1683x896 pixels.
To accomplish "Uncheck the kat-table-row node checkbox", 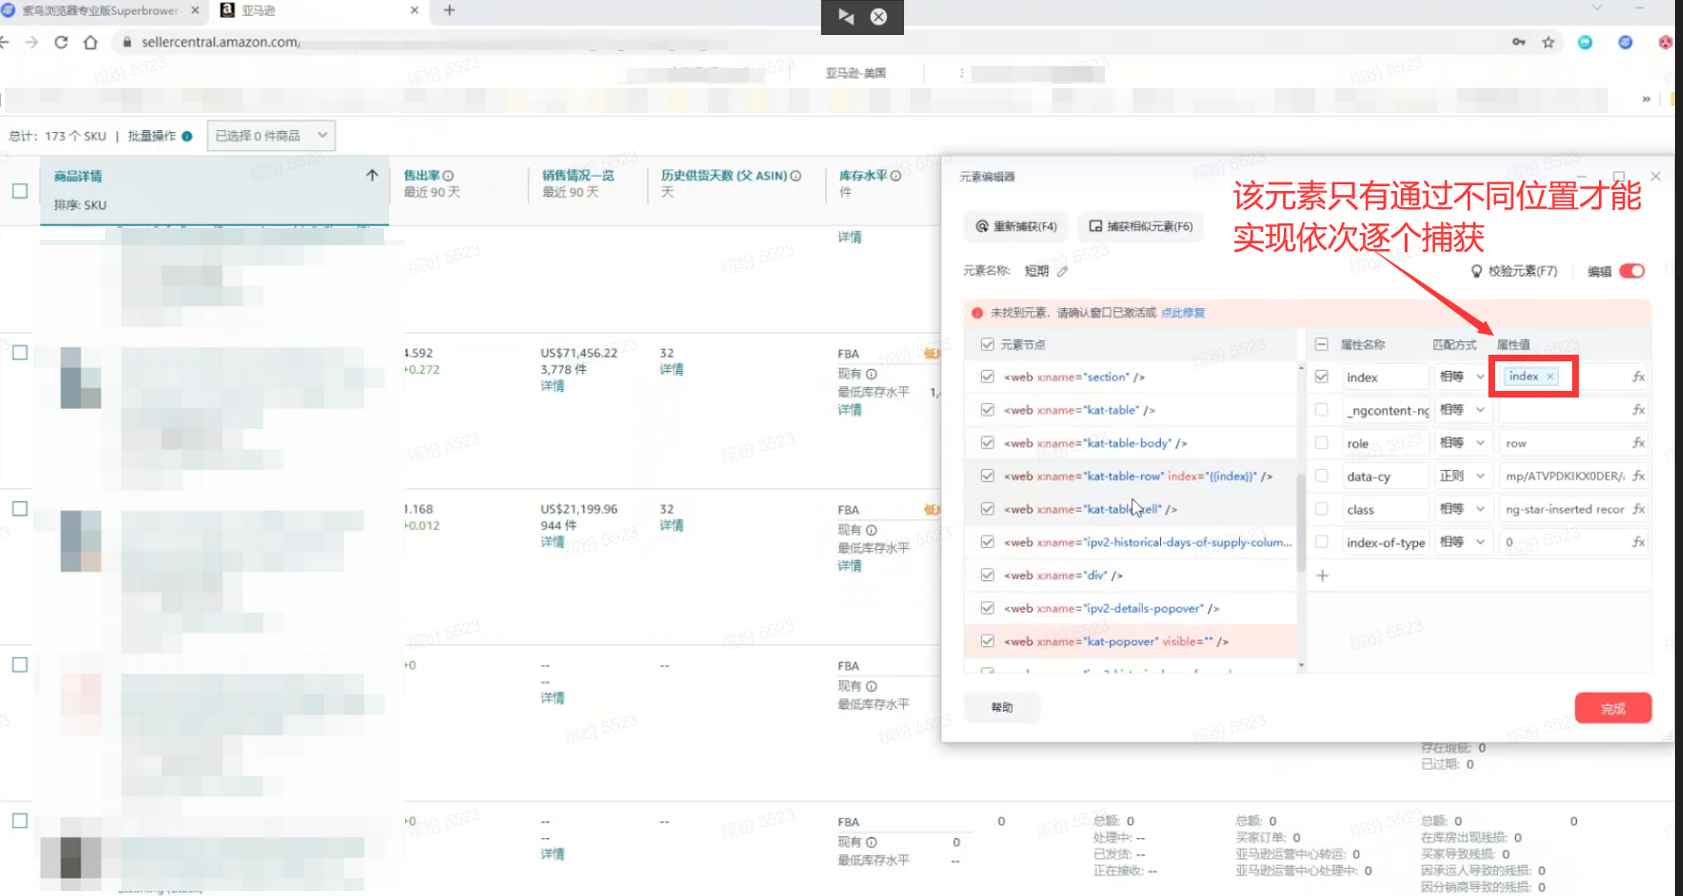I will point(987,476).
